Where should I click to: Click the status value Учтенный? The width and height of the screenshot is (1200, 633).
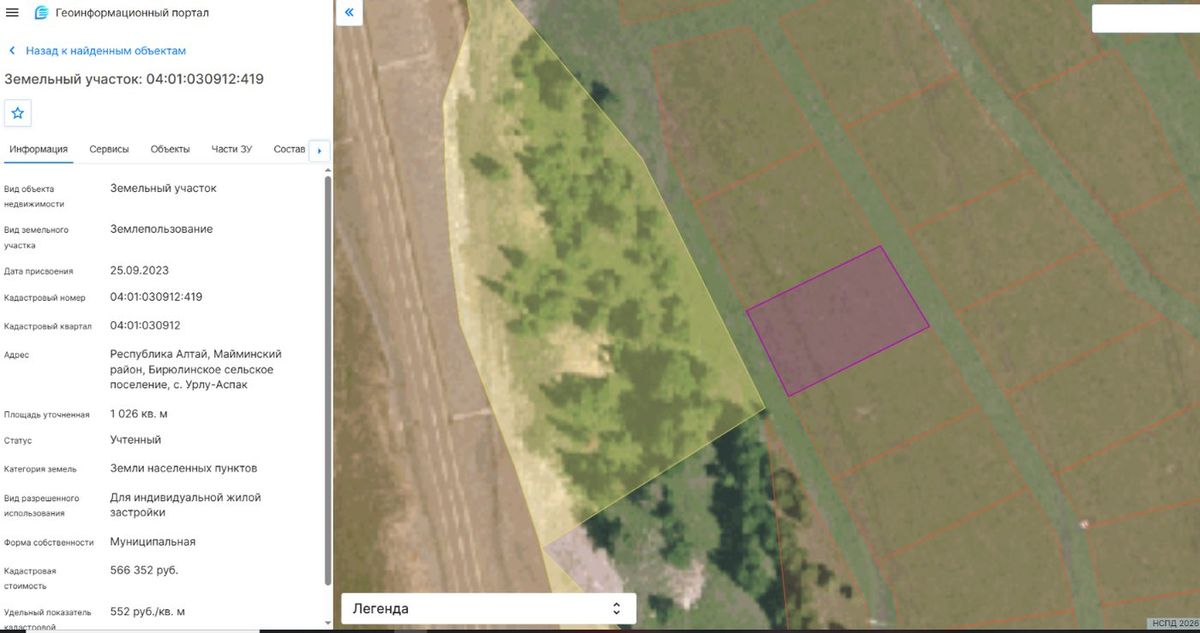(135, 440)
